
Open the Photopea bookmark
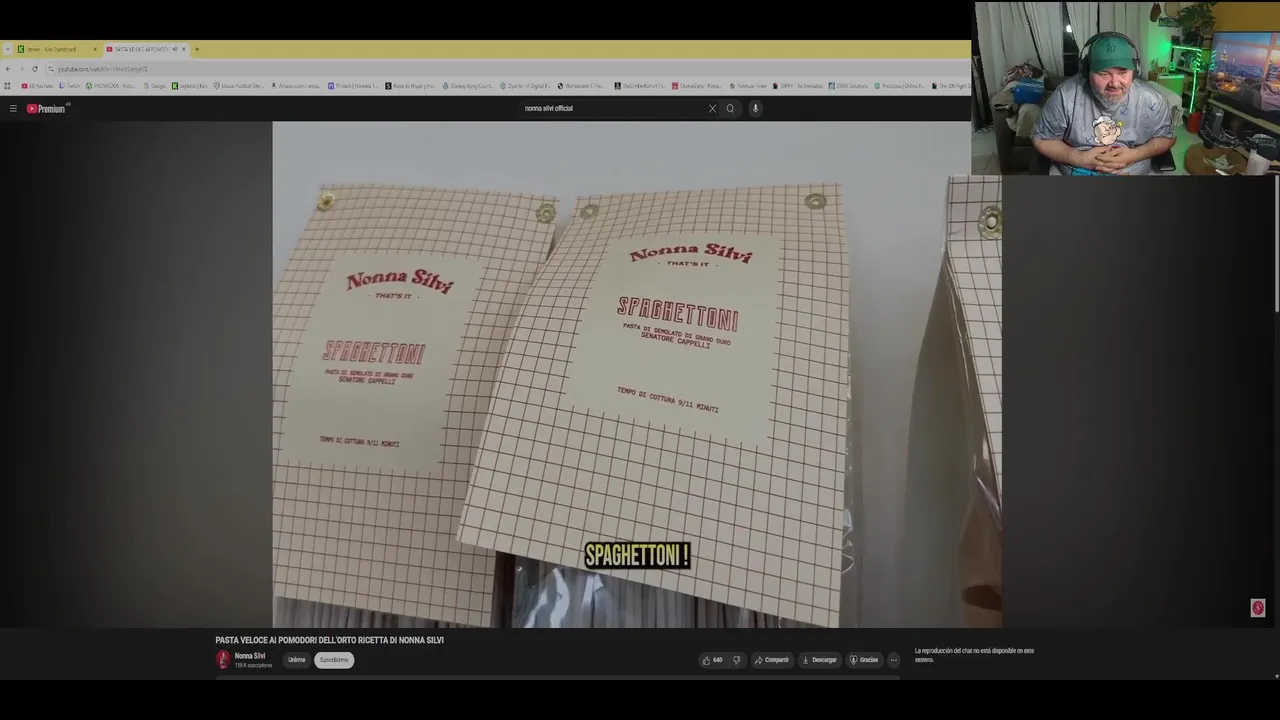click(x=899, y=86)
